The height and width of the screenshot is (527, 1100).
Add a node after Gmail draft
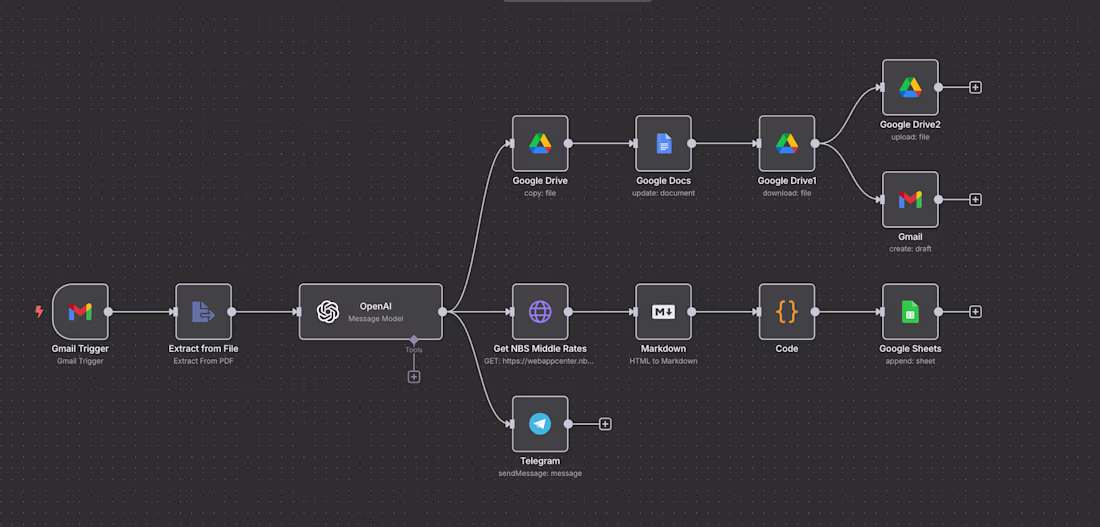coord(975,199)
